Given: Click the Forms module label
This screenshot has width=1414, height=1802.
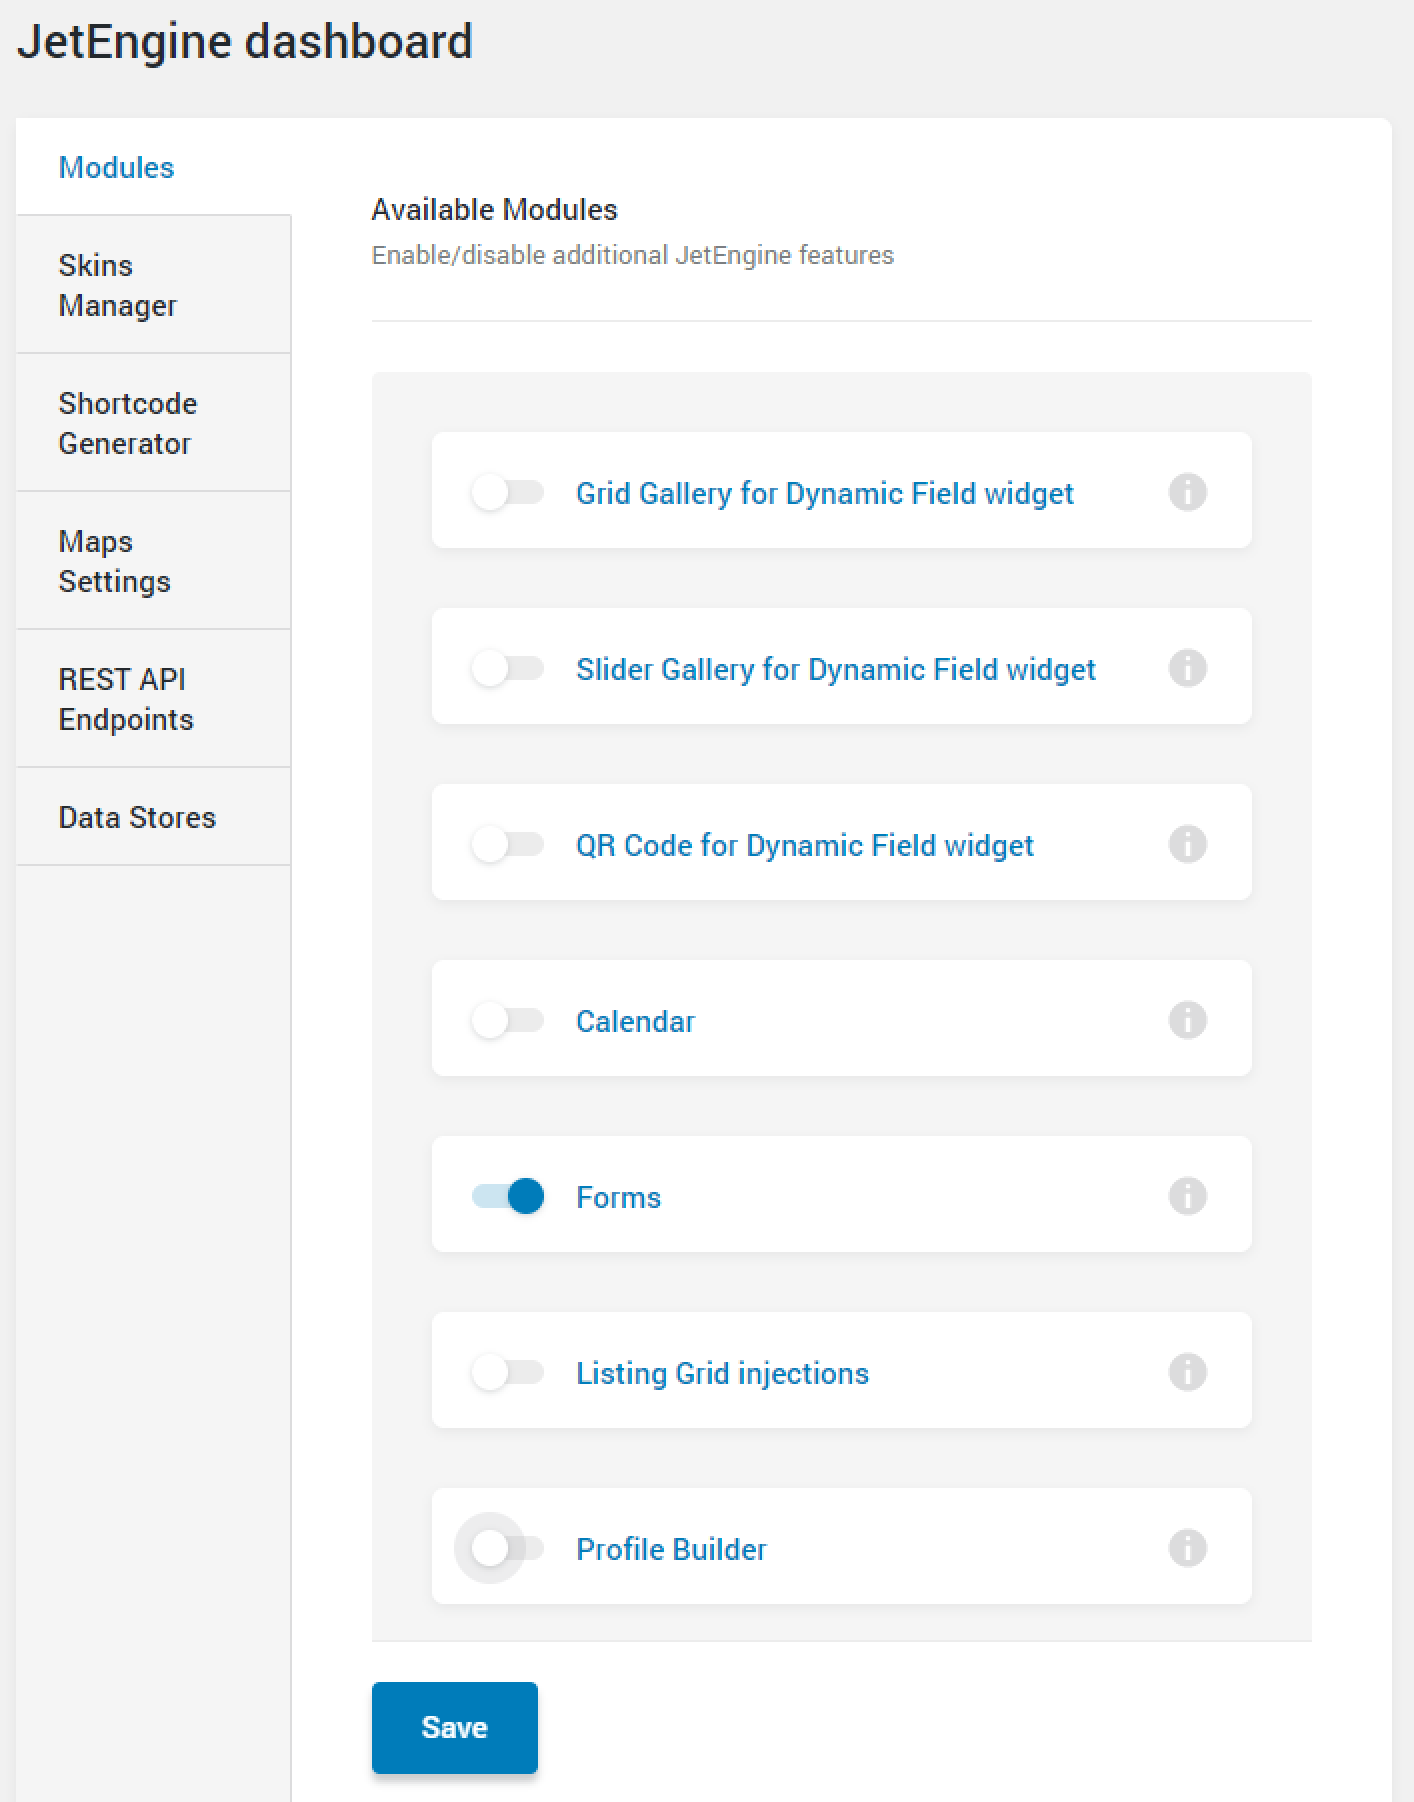Looking at the screenshot, I should [618, 1197].
